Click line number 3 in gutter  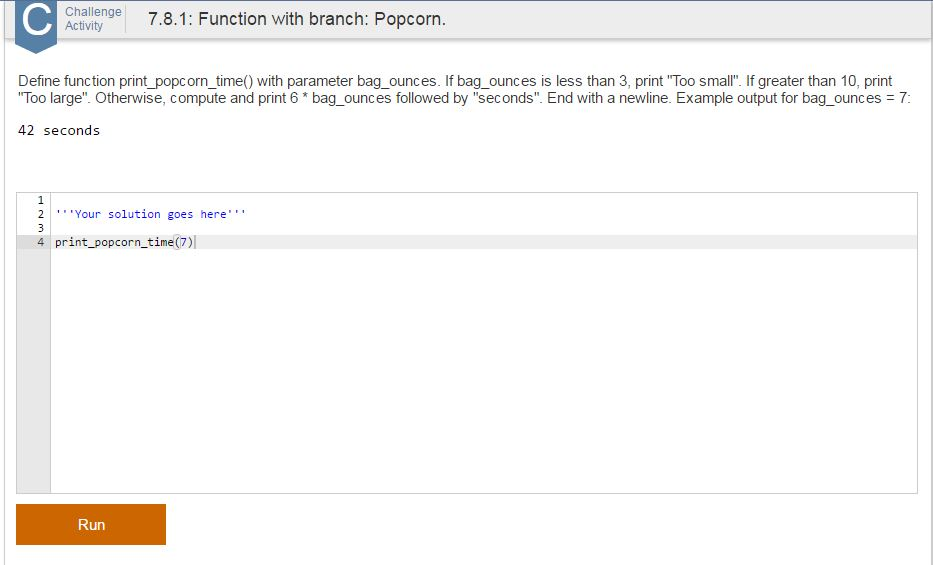pos(40,228)
